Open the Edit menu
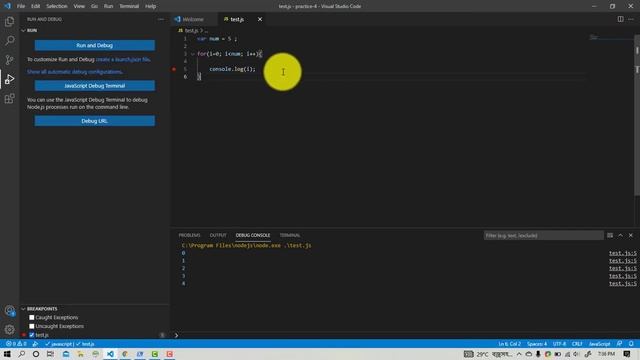The width and height of the screenshot is (640, 360). pyautogui.click(x=36, y=6)
